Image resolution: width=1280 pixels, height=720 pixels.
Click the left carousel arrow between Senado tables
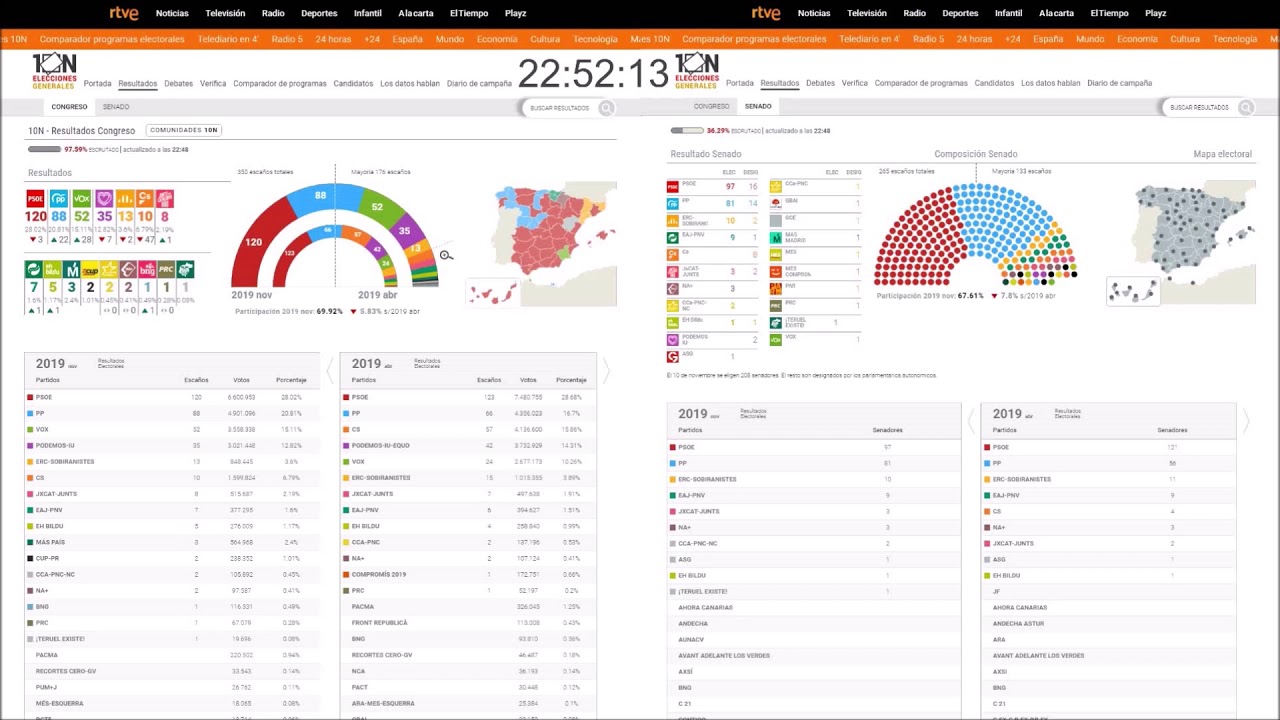(x=971, y=422)
